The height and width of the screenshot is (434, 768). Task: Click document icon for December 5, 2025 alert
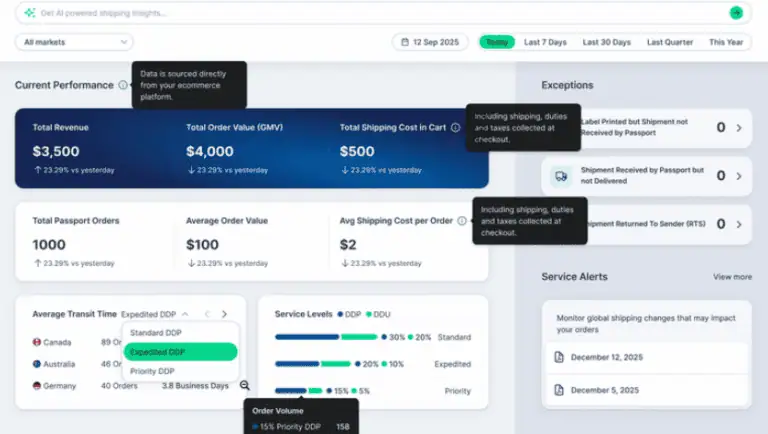click(558, 391)
